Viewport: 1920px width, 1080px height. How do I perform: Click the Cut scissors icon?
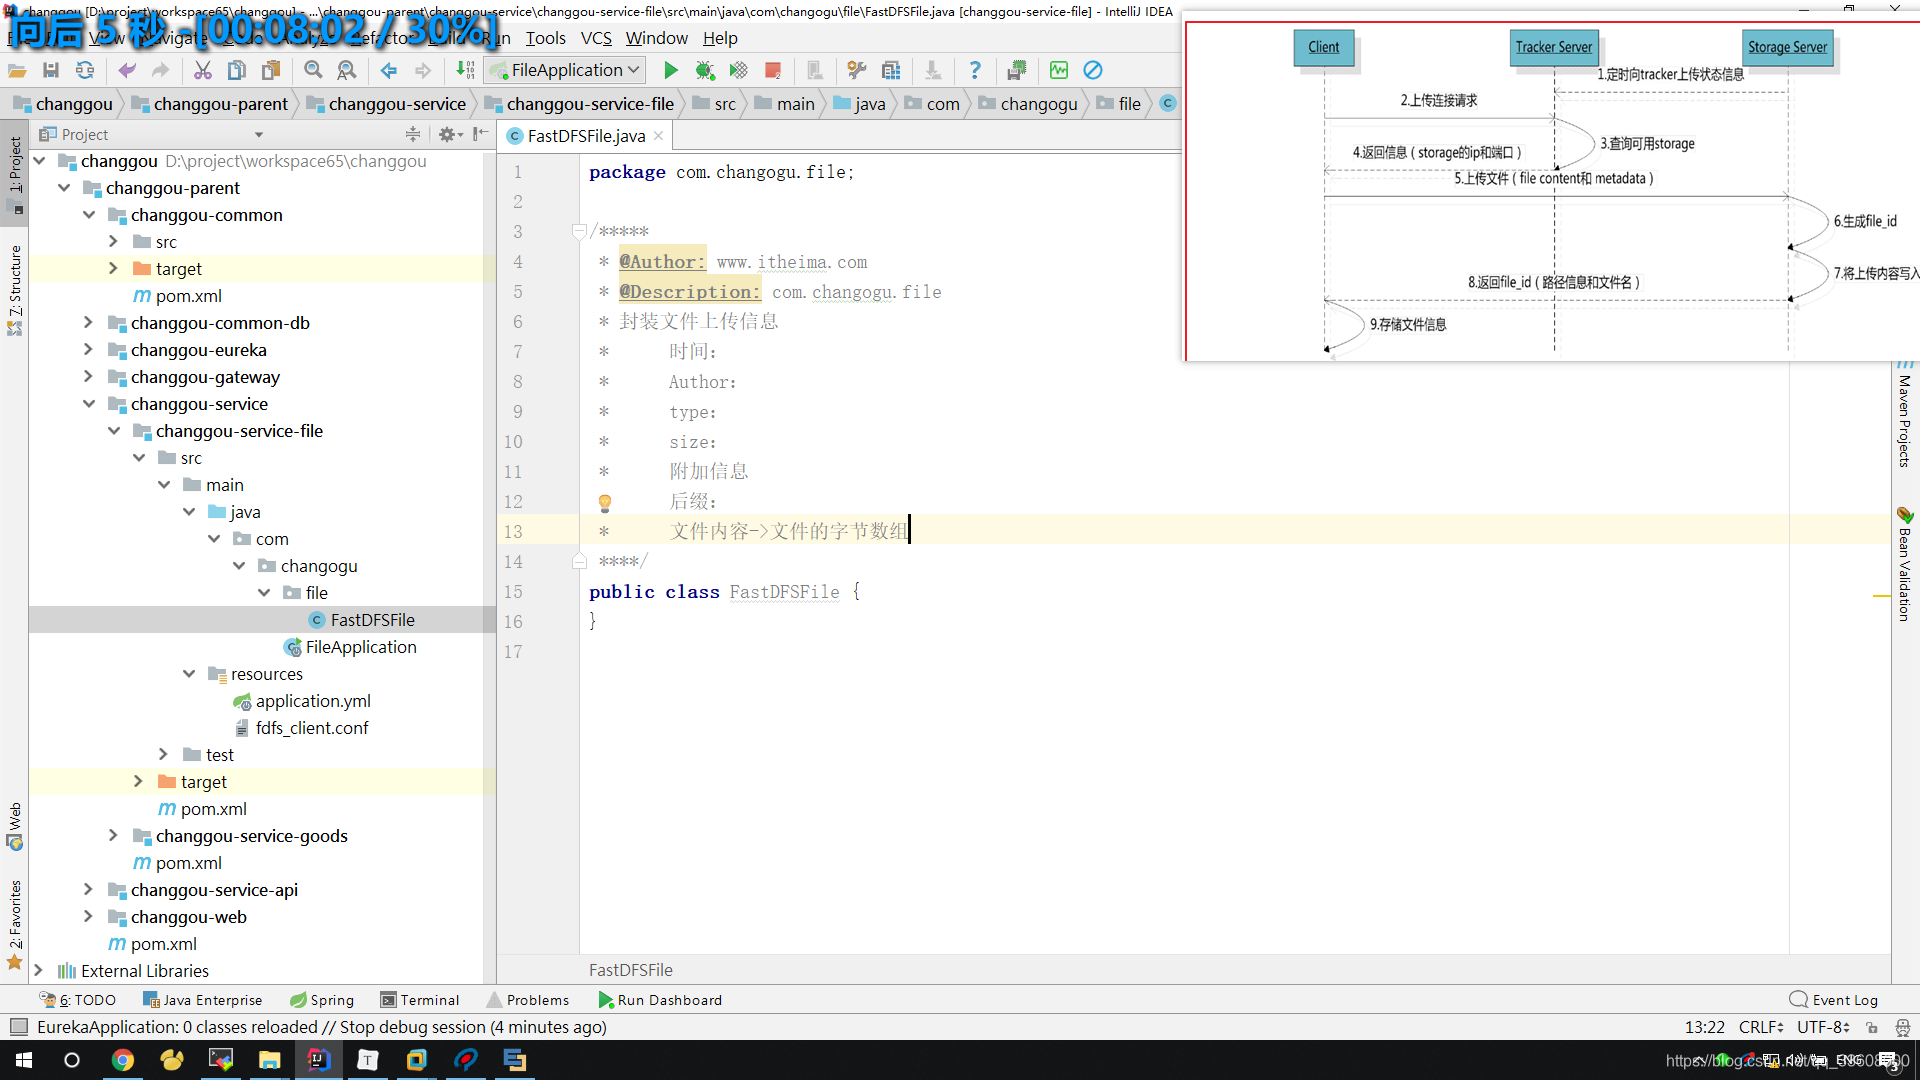pos(203,70)
